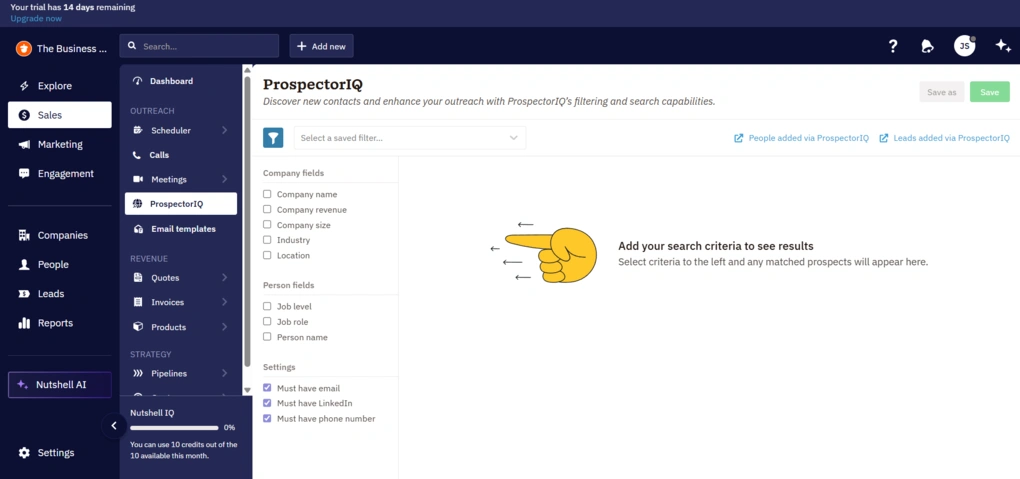Image resolution: width=1020 pixels, height=479 pixels.
Task: Check the Location checkbox
Action: click(267, 255)
